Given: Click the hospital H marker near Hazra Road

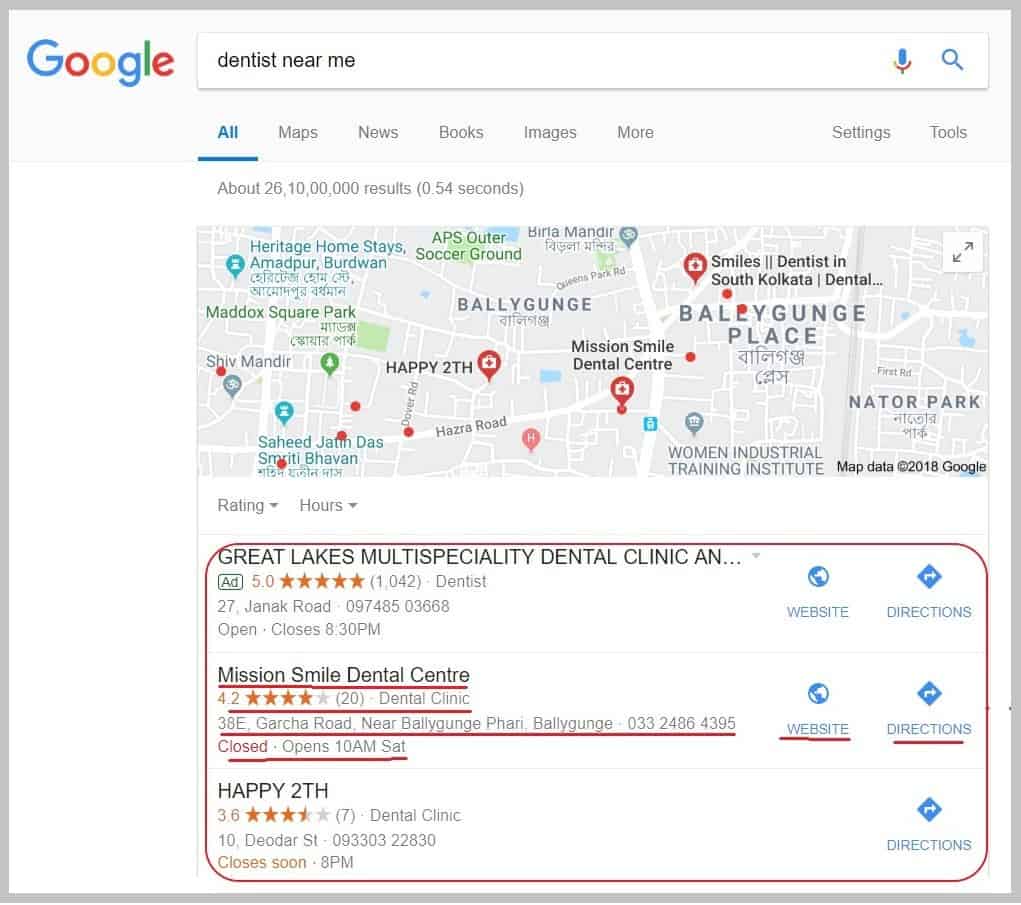Looking at the screenshot, I should coord(531,439).
